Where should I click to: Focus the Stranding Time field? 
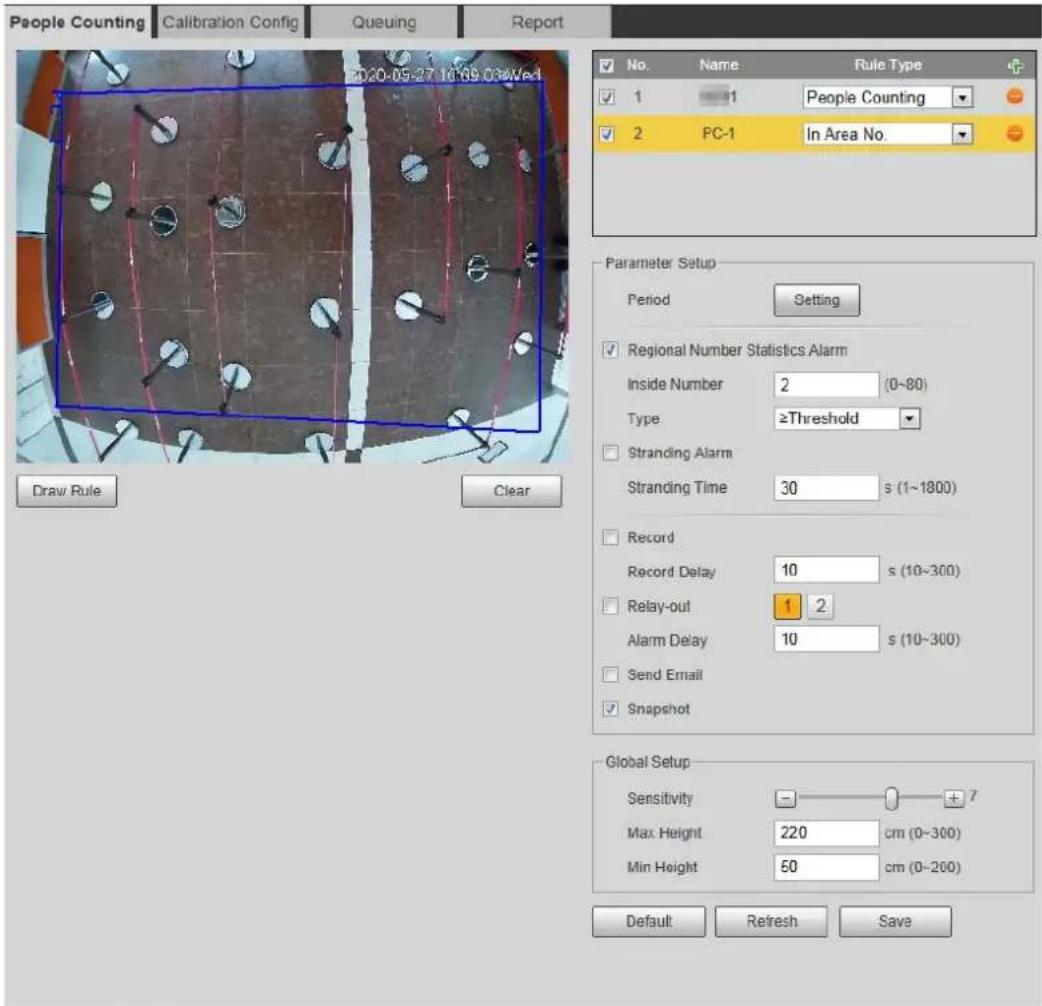[x=826, y=488]
